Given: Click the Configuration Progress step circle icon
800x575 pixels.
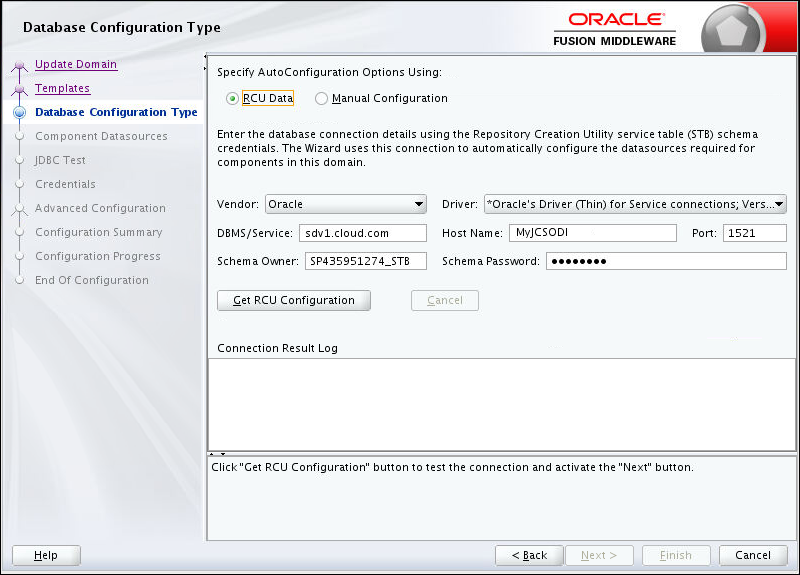Looking at the screenshot, I should (20, 256).
